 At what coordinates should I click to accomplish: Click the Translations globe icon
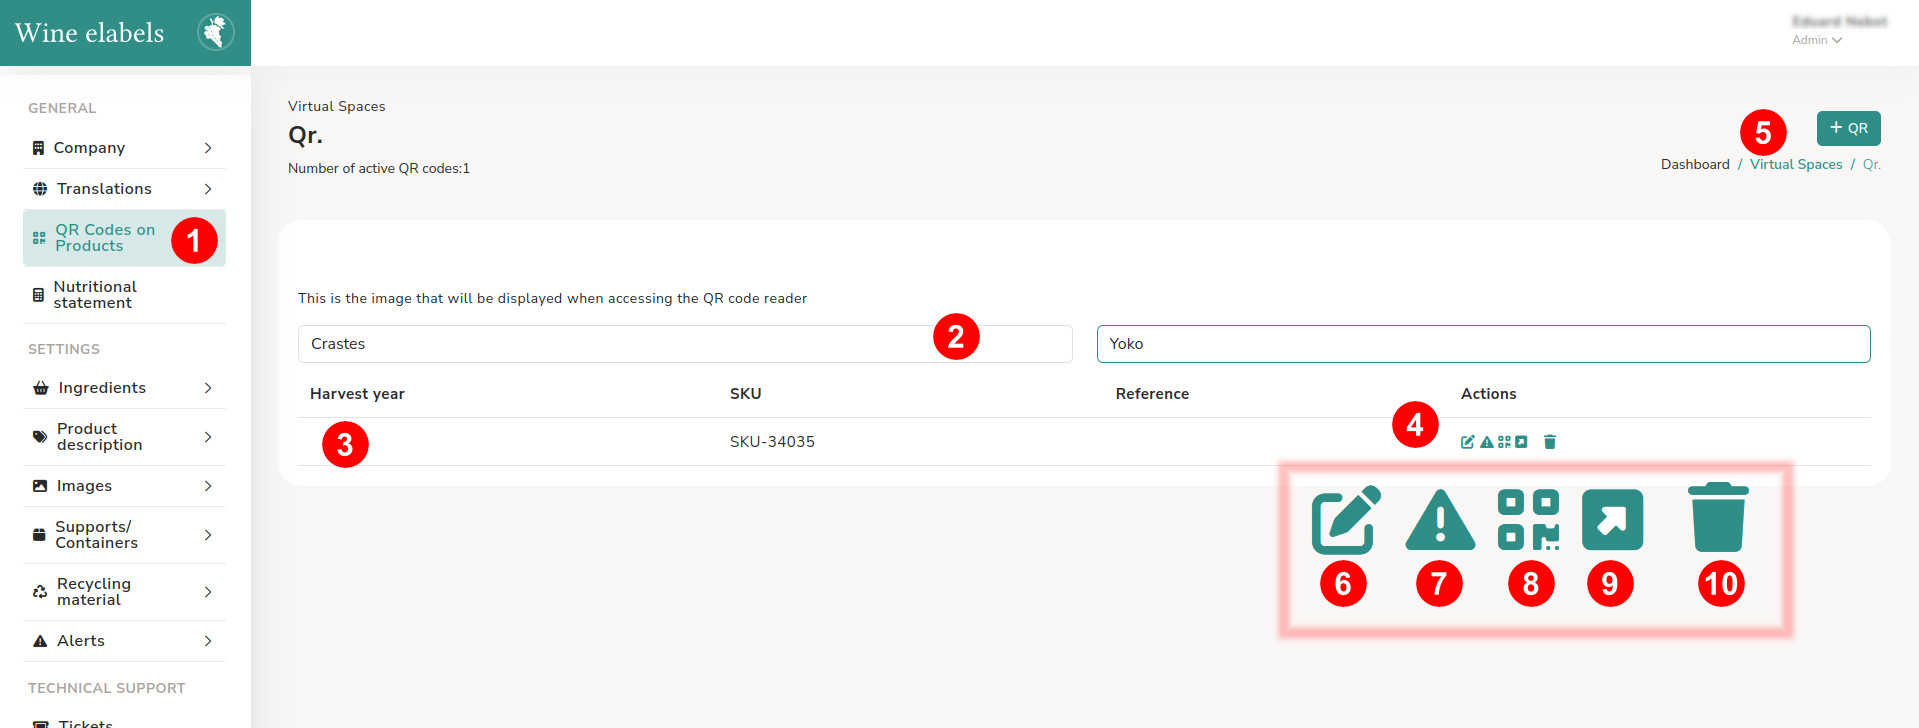[x=40, y=189]
